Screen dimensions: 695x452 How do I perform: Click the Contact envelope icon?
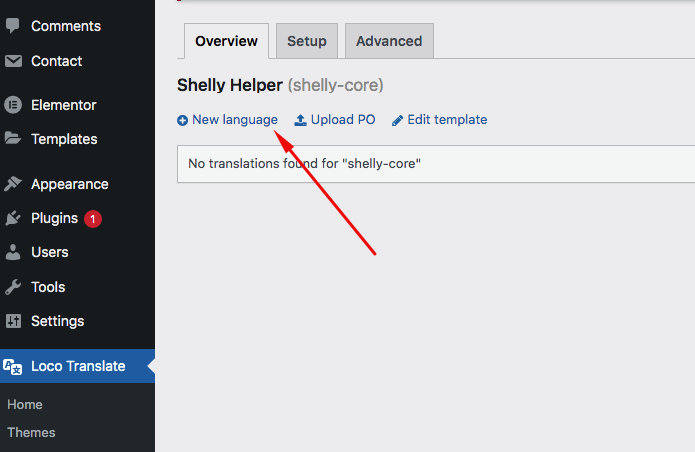tap(13, 61)
